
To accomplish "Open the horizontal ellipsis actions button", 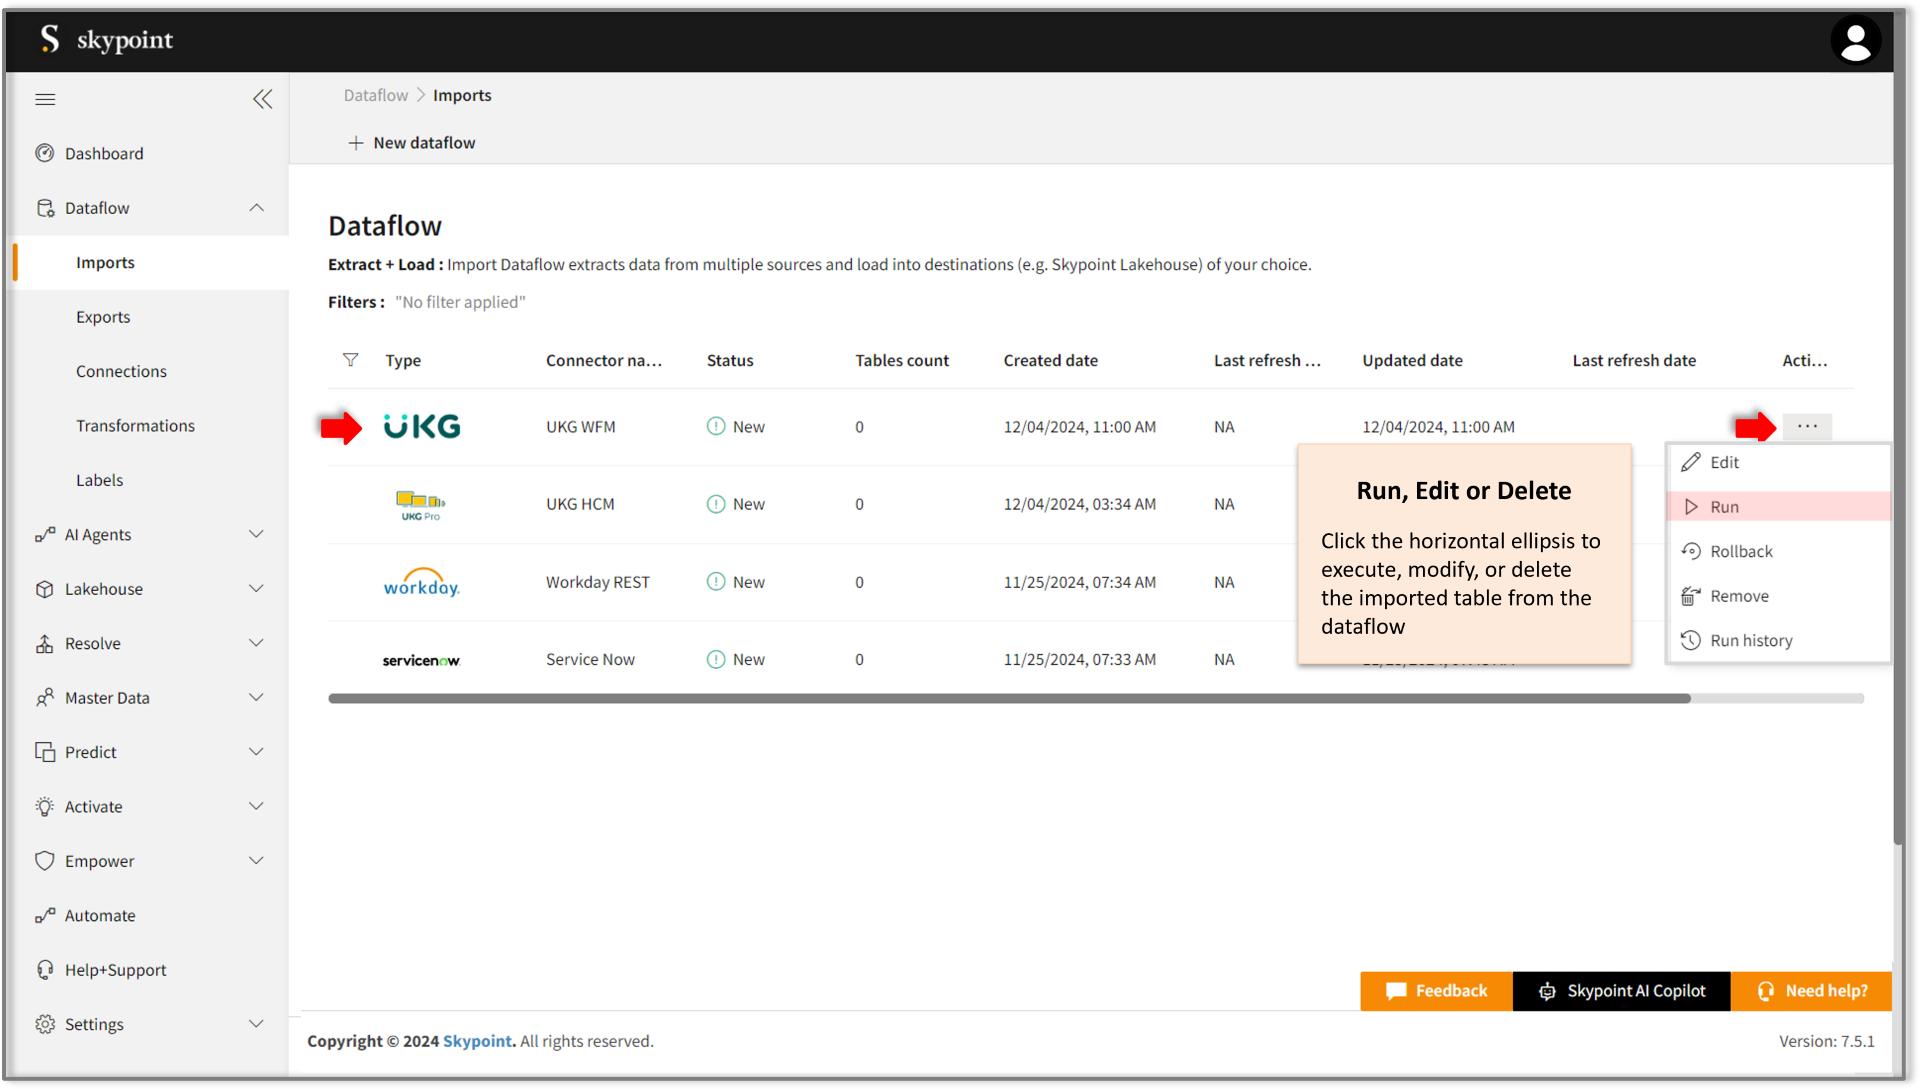I will (x=1807, y=427).
